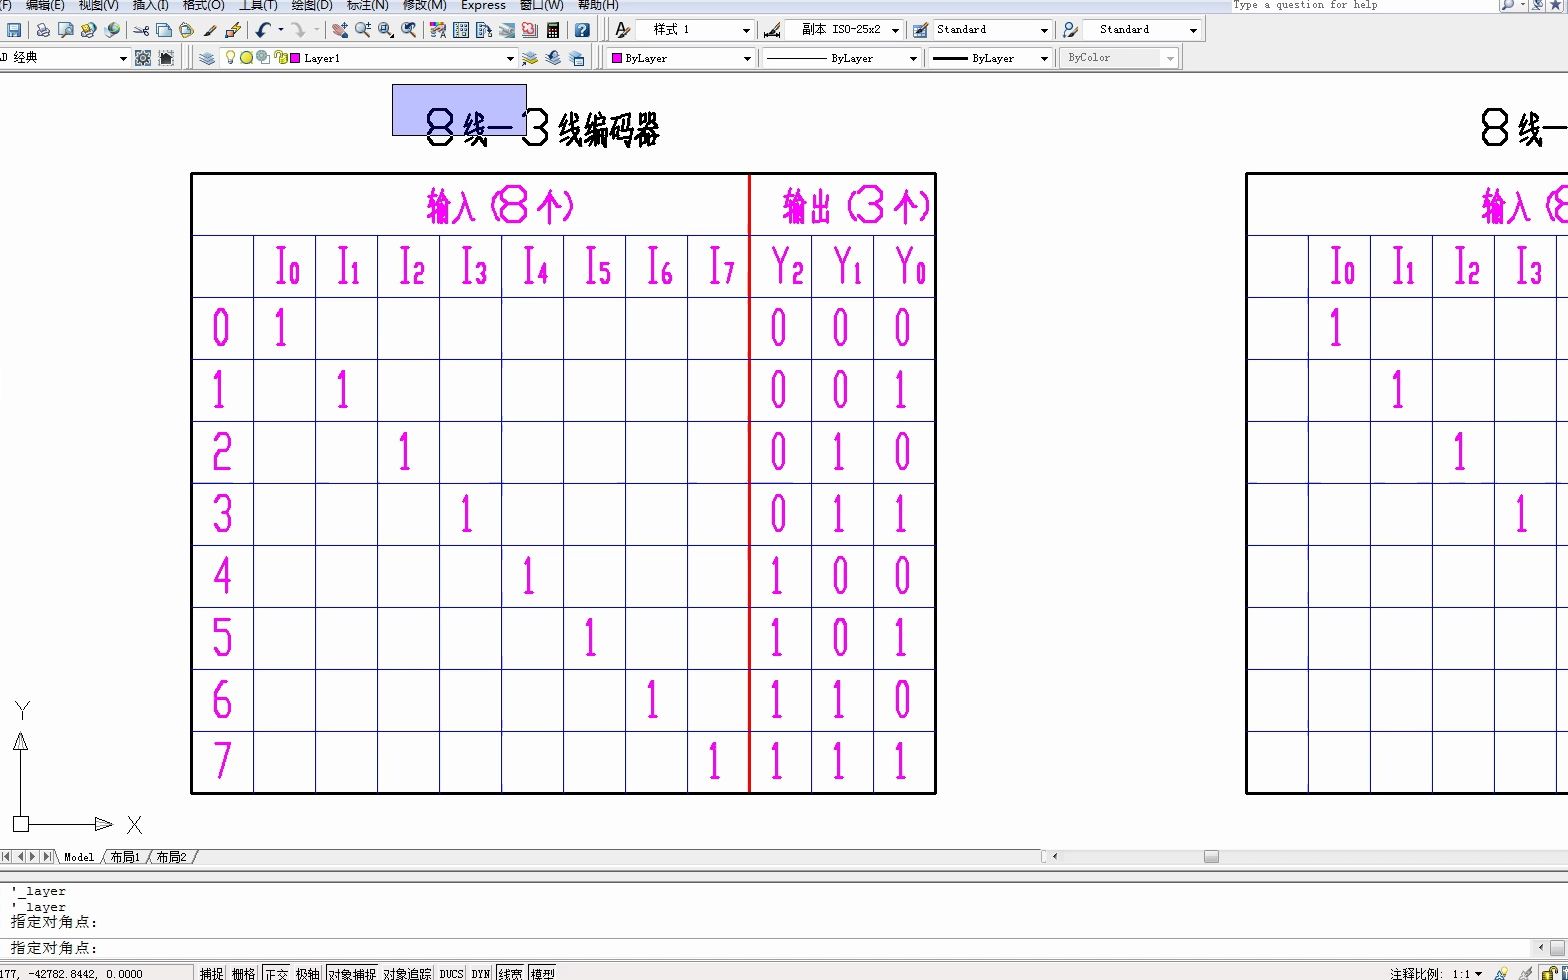Open the Properties palette icon

point(437,30)
